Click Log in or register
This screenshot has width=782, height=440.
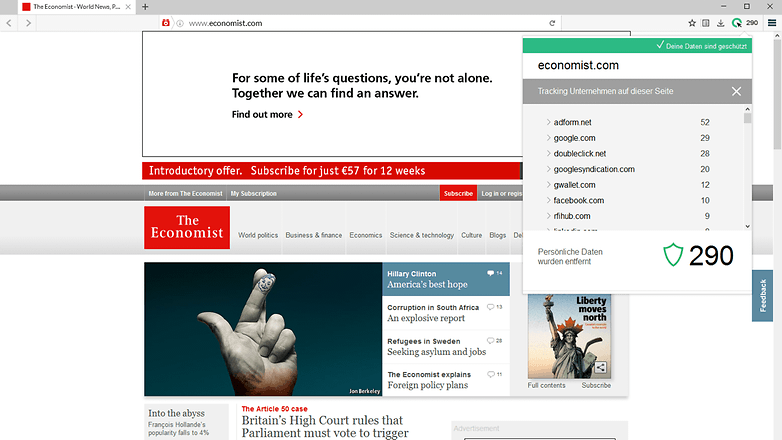pos(502,194)
